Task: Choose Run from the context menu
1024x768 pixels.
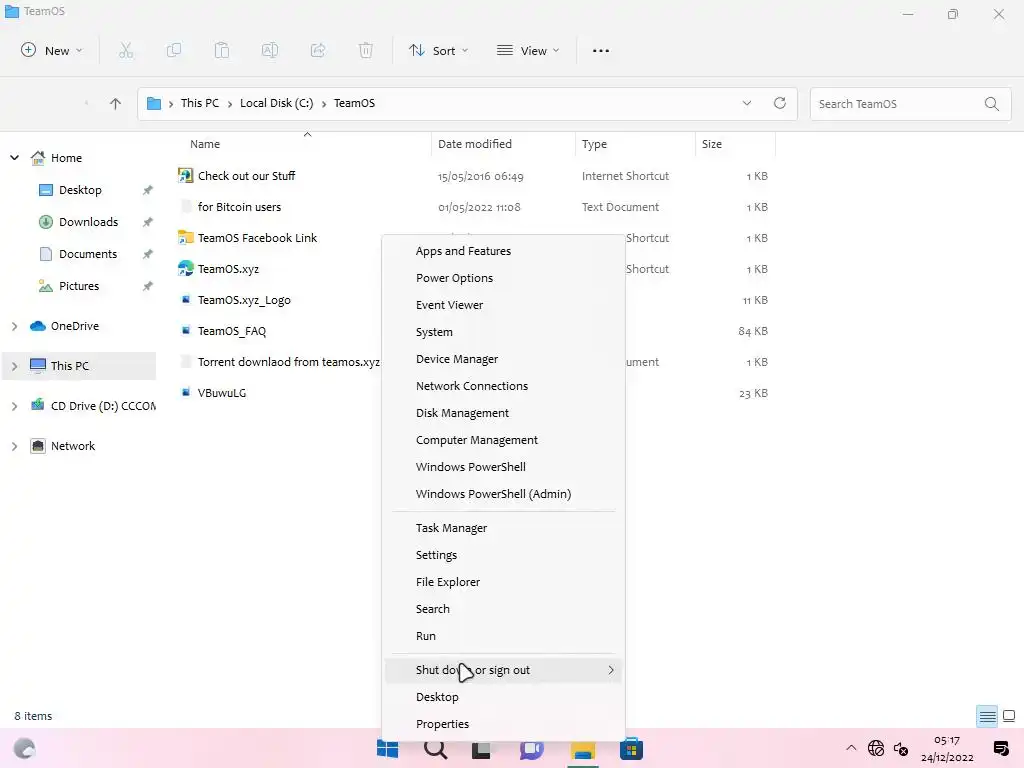Action: tap(503, 635)
